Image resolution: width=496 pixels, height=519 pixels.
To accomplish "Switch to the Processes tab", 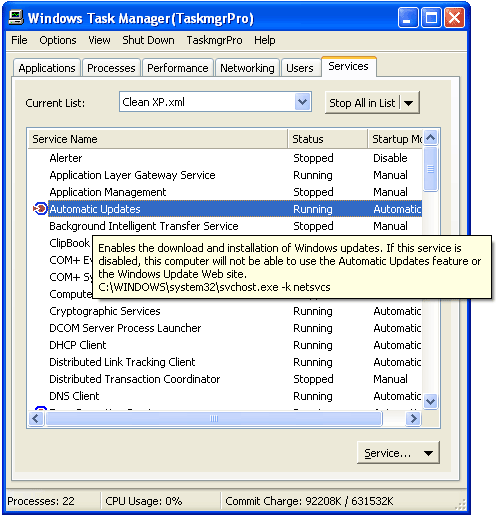I will (x=111, y=68).
